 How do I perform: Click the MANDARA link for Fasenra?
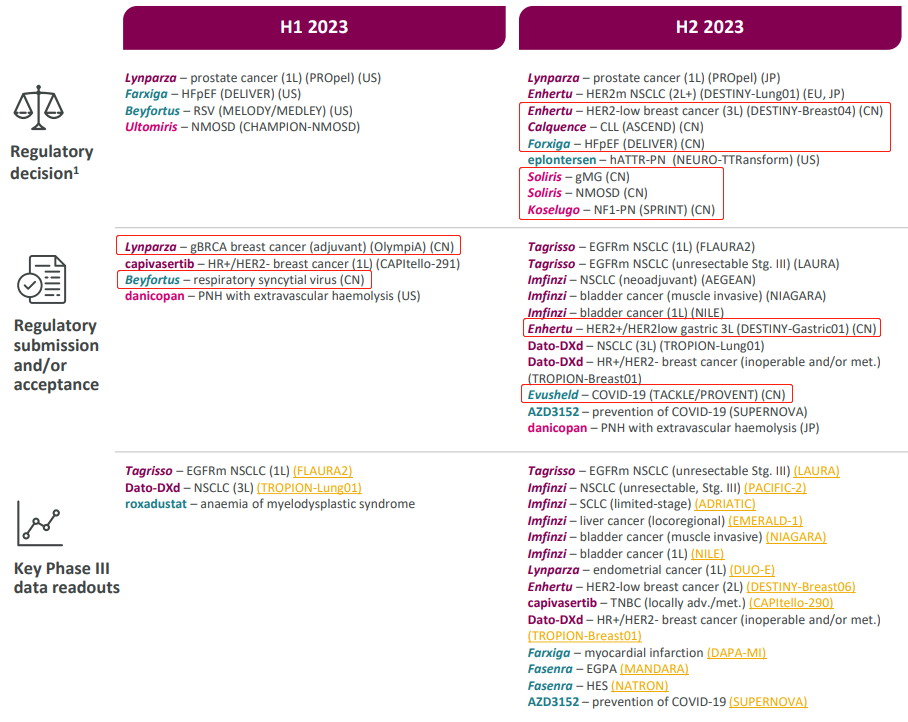tap(654, 669)
